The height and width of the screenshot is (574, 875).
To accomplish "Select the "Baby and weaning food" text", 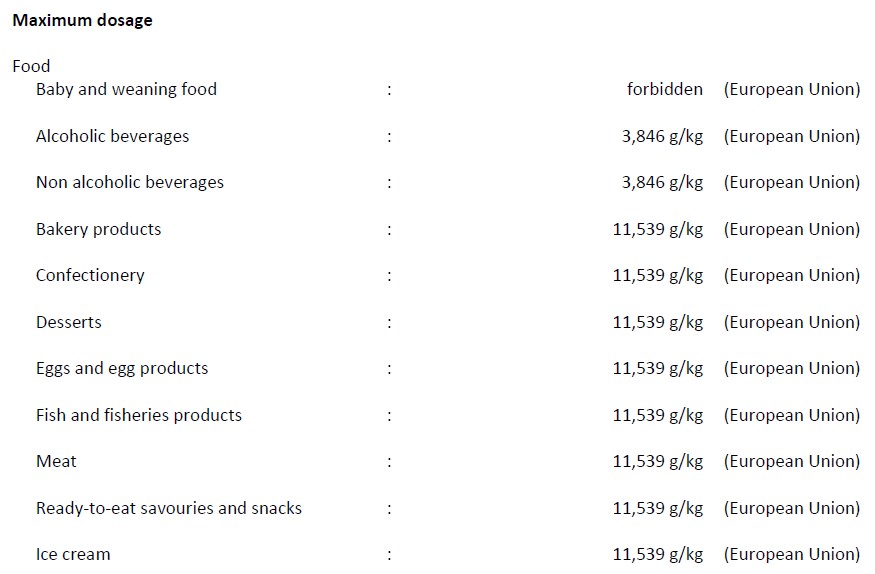I will point(126,89).
